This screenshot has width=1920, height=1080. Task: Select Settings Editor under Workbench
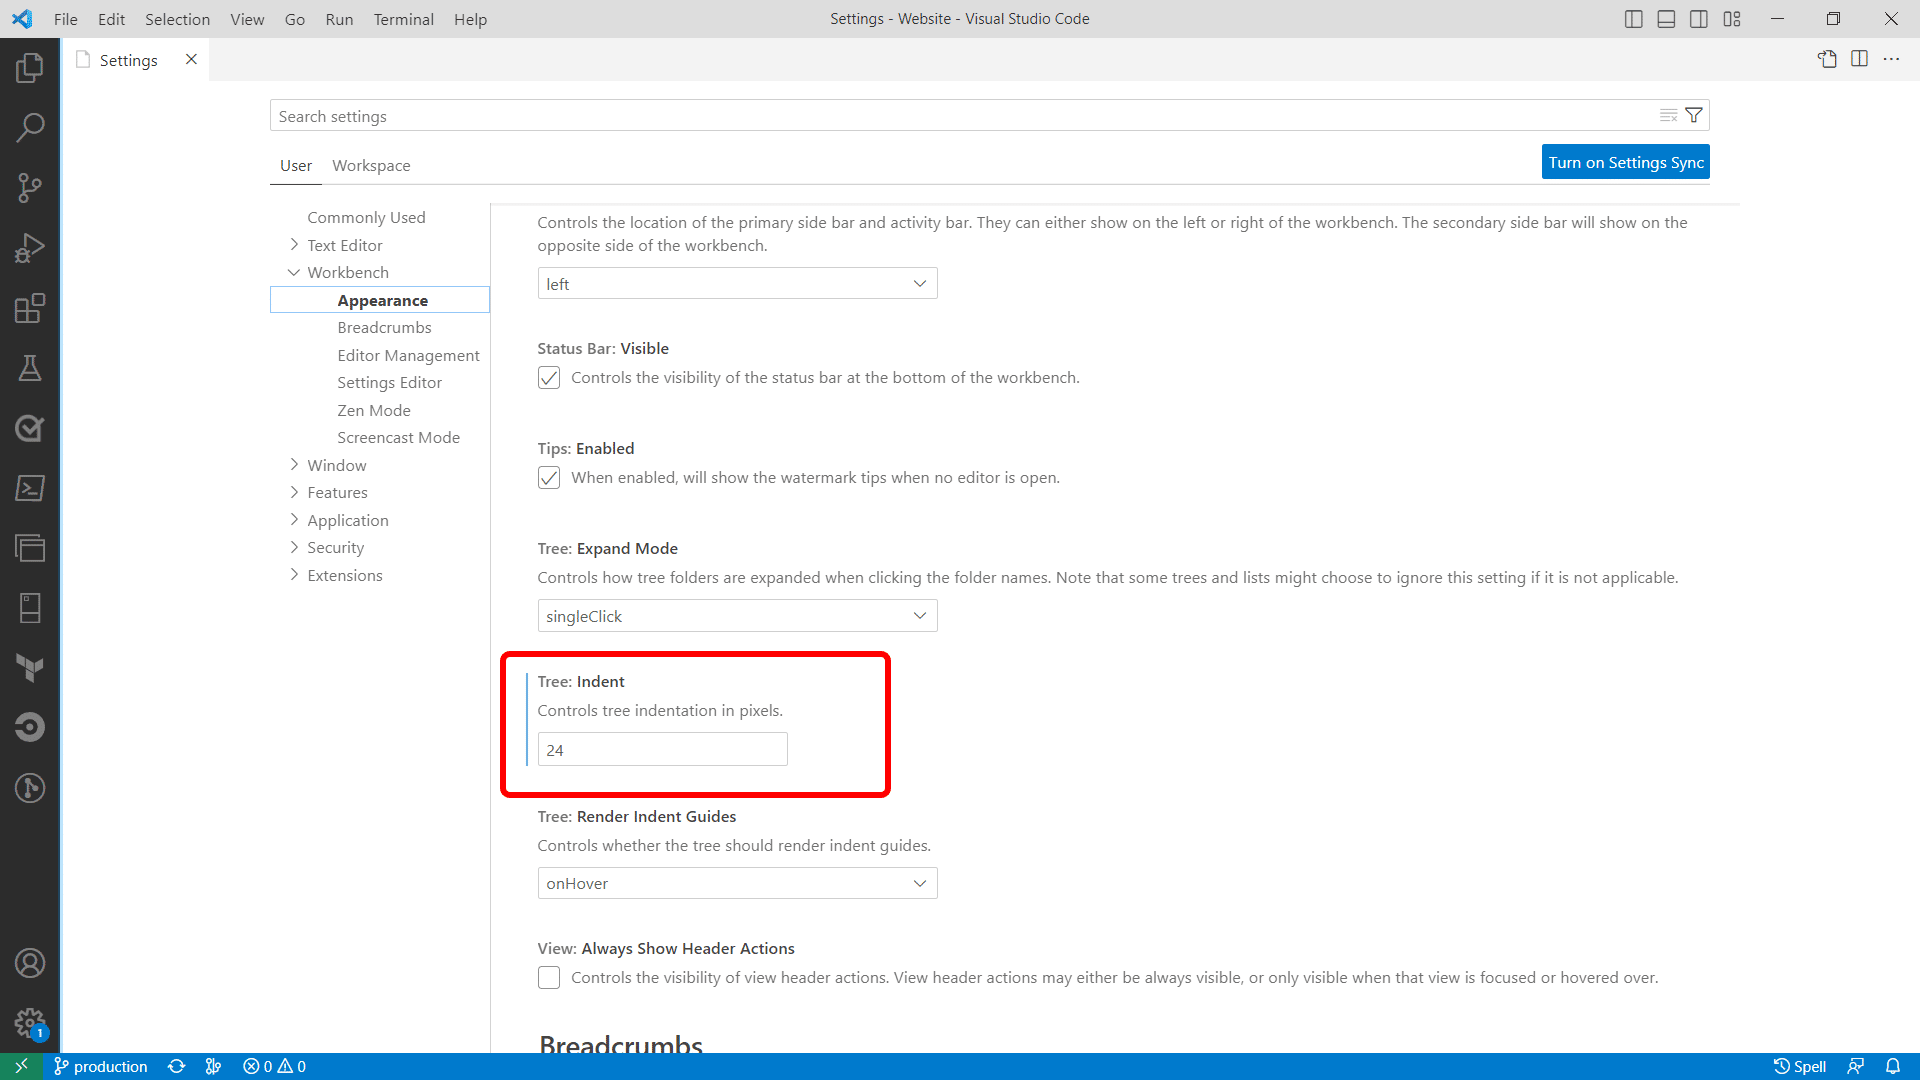[x=389, y=382]
